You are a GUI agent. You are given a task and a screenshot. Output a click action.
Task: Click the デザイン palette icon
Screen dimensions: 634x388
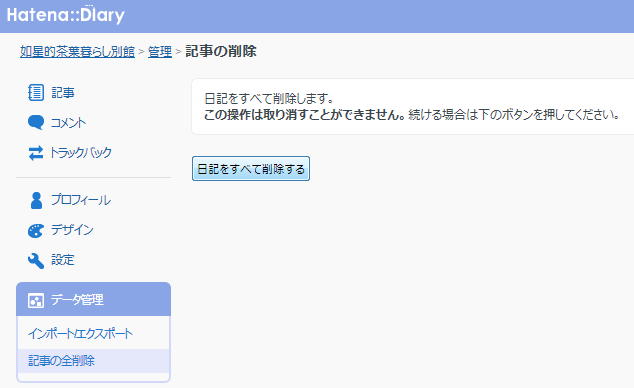pos(36,230)
